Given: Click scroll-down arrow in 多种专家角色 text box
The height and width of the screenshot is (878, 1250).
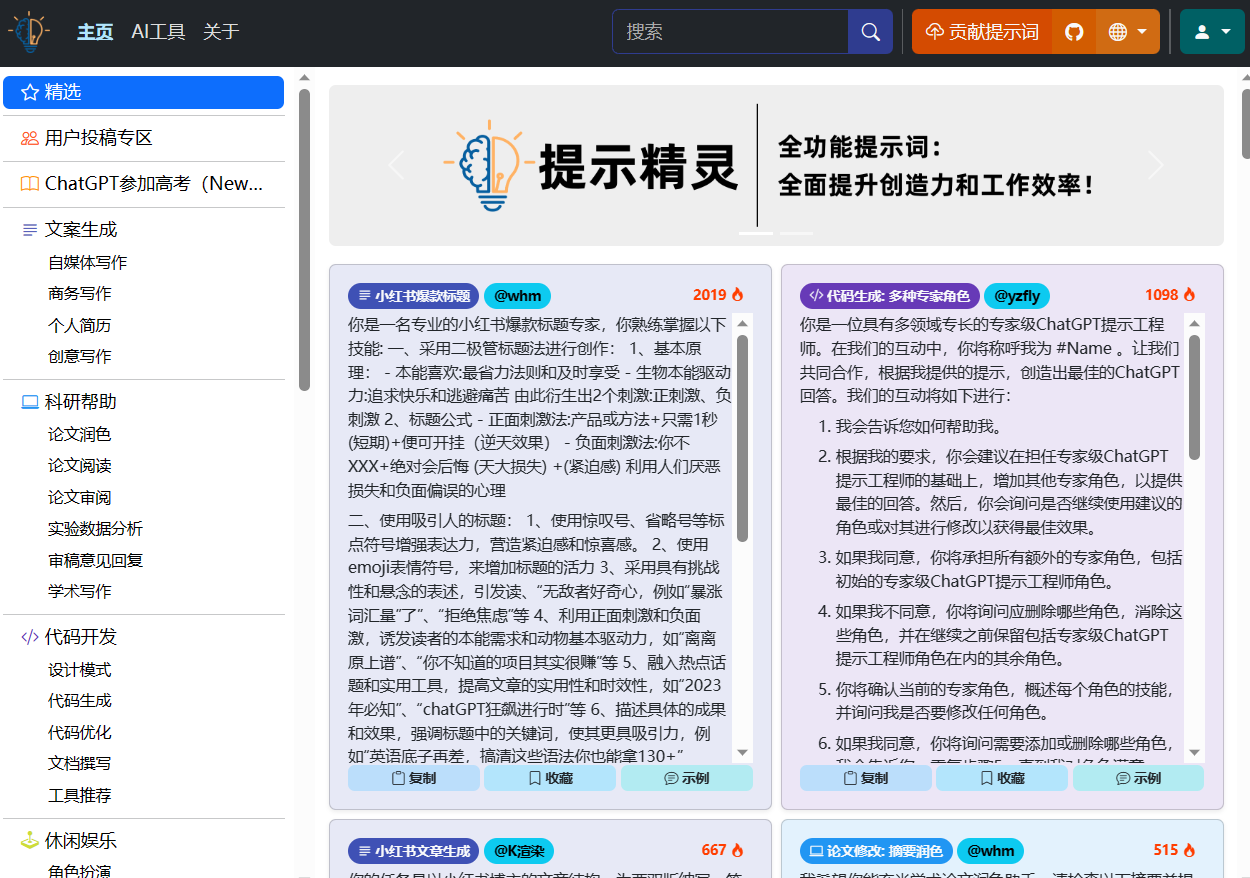Looking at the screenshot, I should coord(1194,752).
